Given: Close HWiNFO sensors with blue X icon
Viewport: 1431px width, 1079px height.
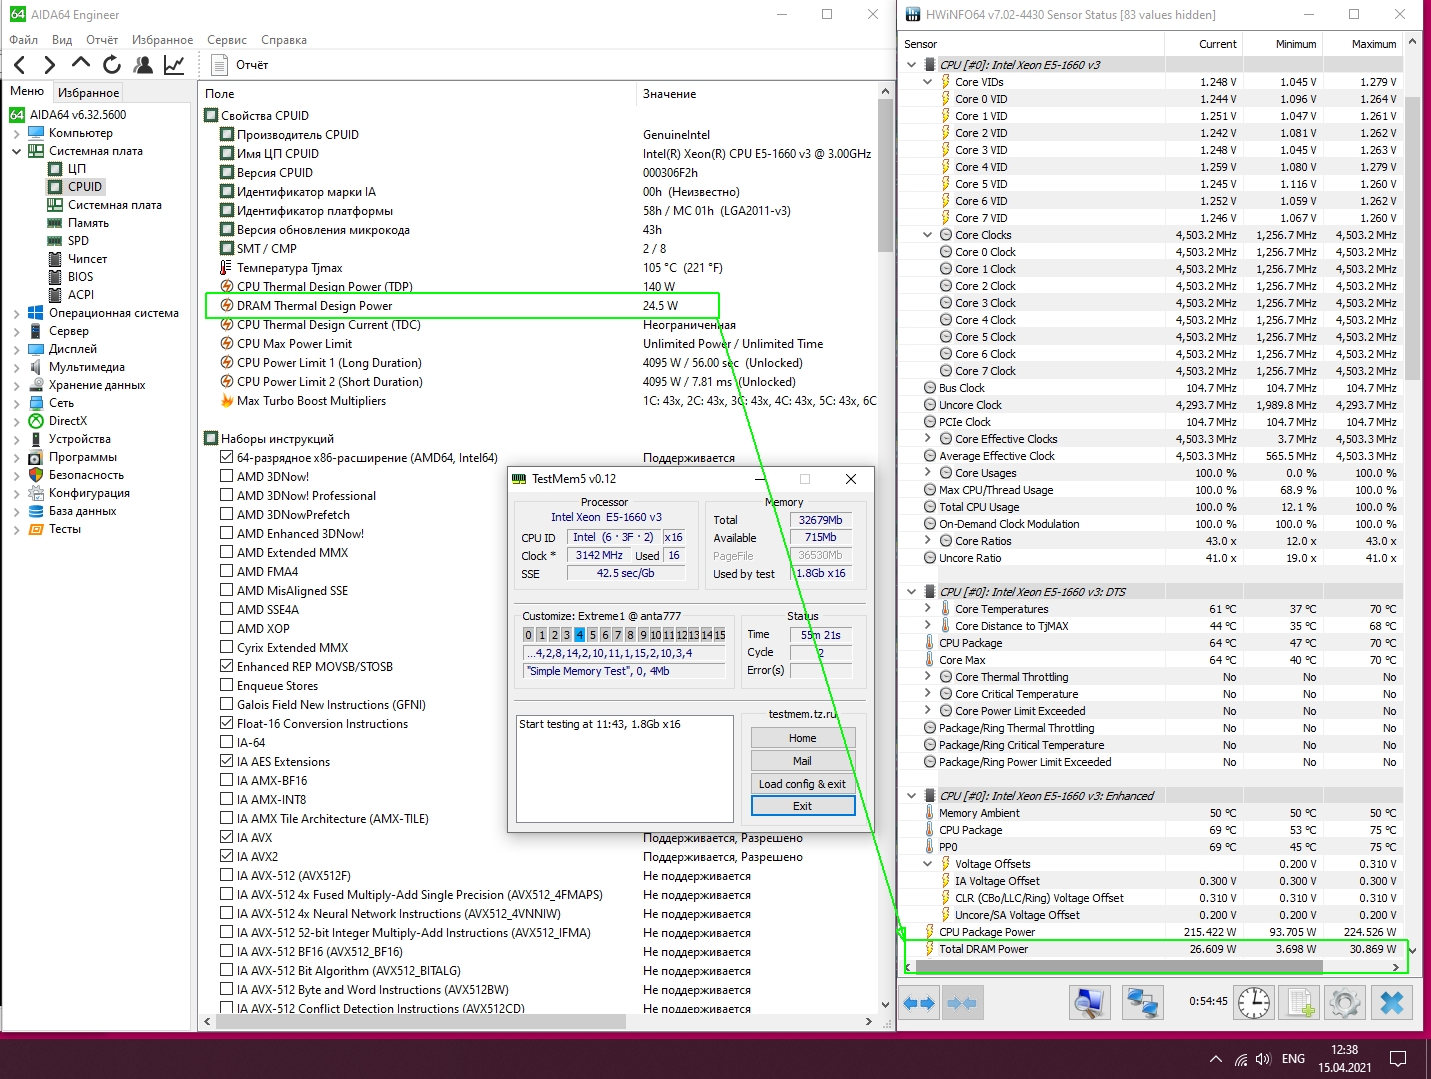Looking at the screenshot, I should [1392, 1003].
